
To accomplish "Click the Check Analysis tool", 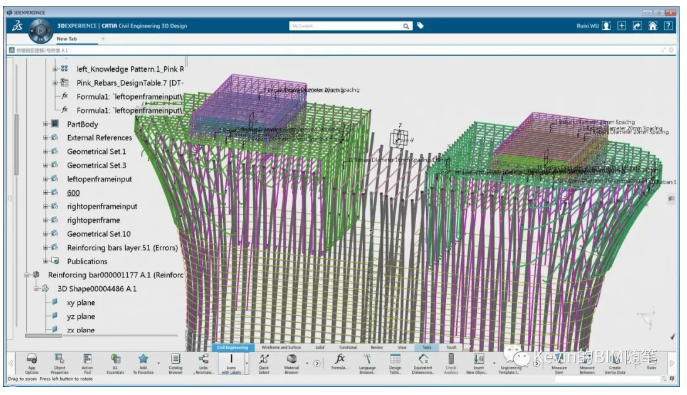I will (x=451, y=363).
